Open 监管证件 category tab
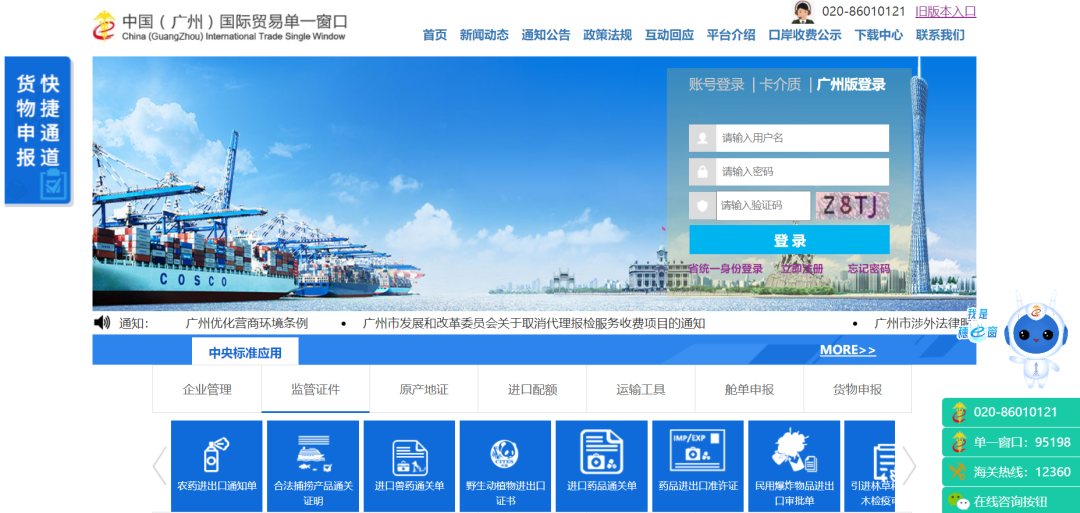Image resolution: width=1080 pixels, height=513 pixels. (x=315, y=389)
